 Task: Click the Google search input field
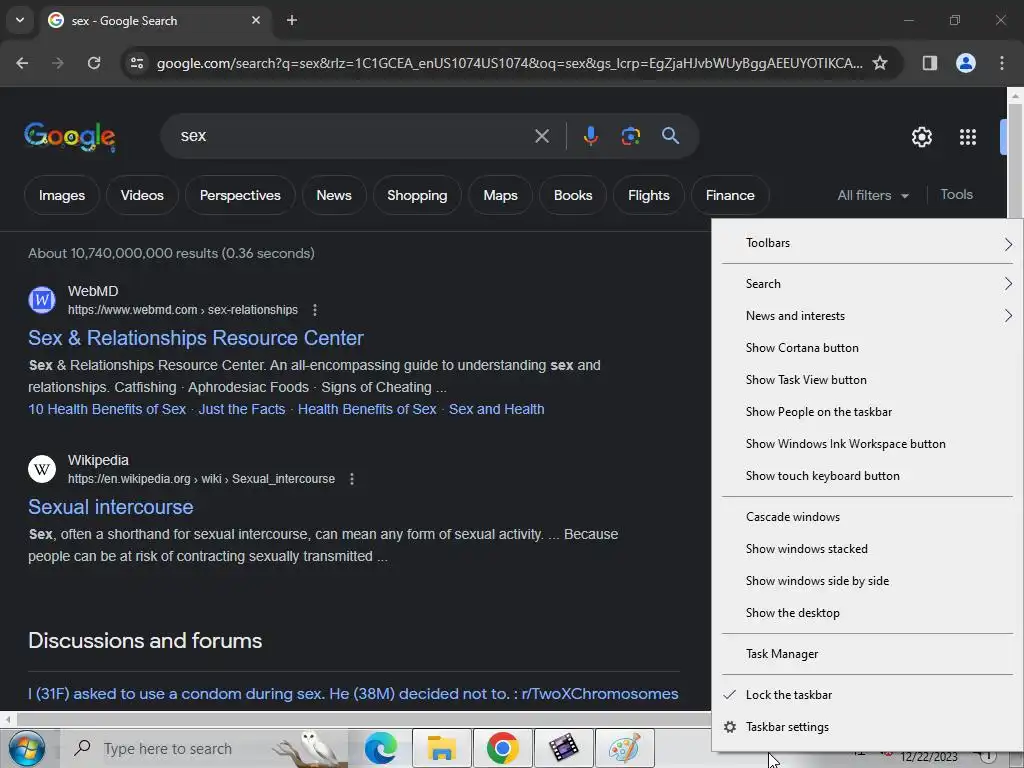(353, 136)
